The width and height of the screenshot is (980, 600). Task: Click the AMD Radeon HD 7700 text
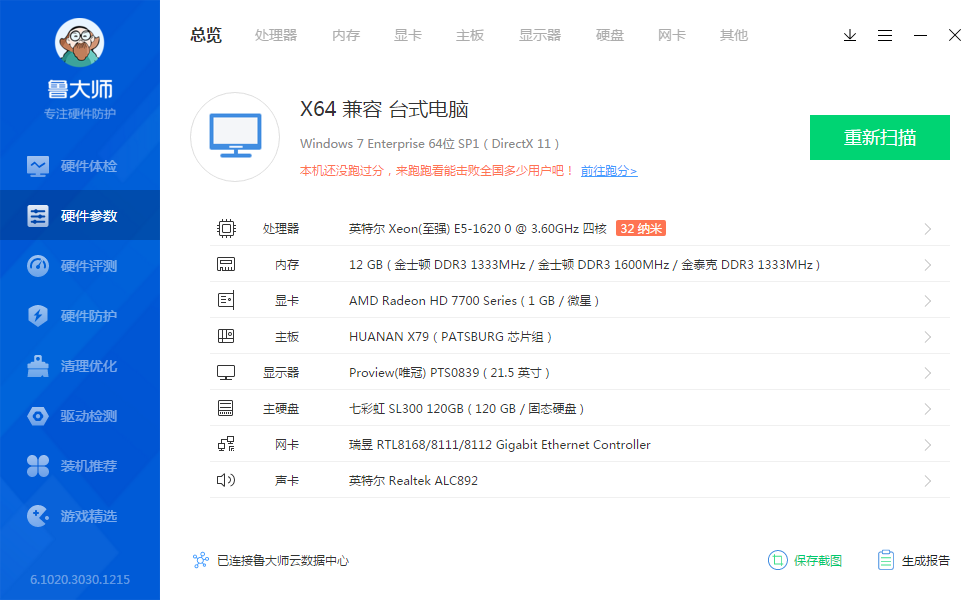tap(474, 301)
